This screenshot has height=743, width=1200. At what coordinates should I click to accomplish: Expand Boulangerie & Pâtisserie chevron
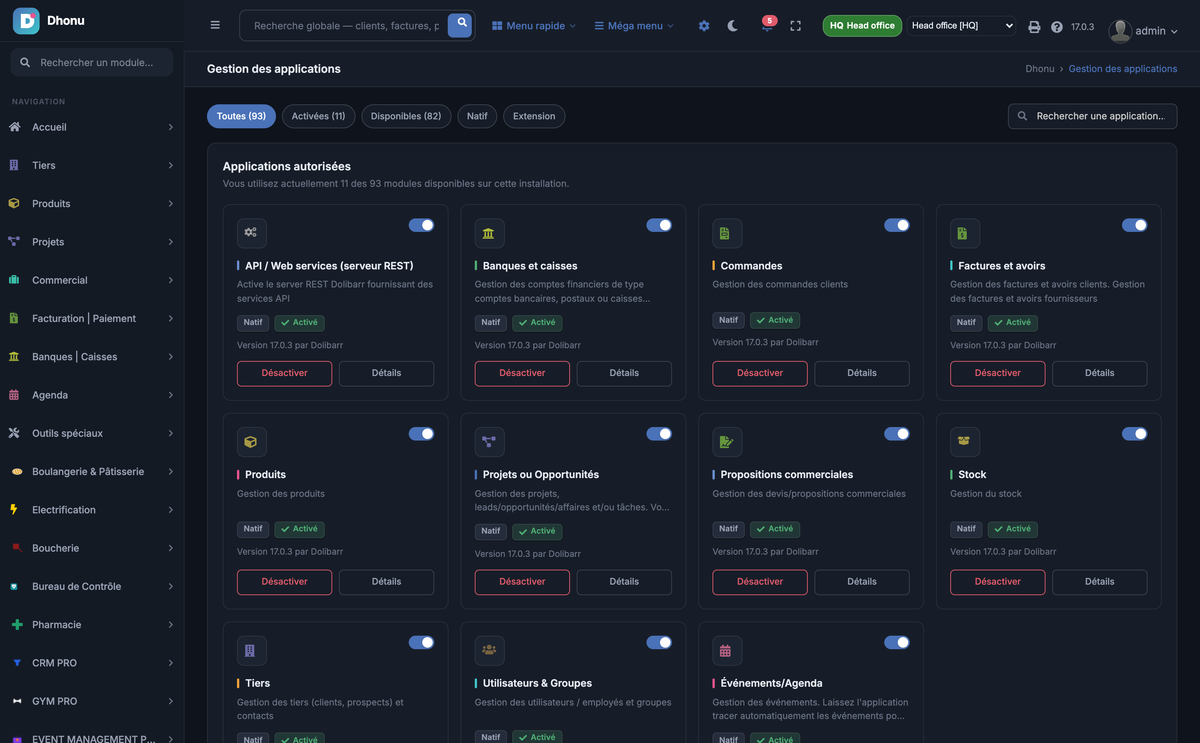(170, 471)
